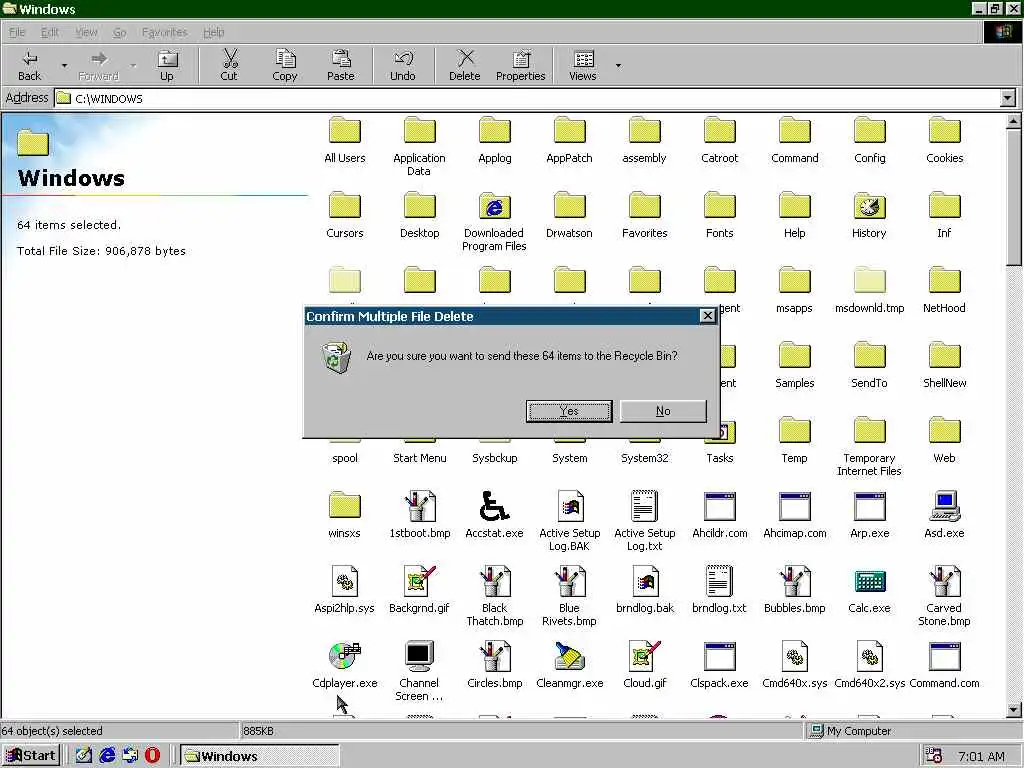Select the Downloaded Program Files folder
The width and height of the screenshot is (1024, 768).
coord(494,222)
